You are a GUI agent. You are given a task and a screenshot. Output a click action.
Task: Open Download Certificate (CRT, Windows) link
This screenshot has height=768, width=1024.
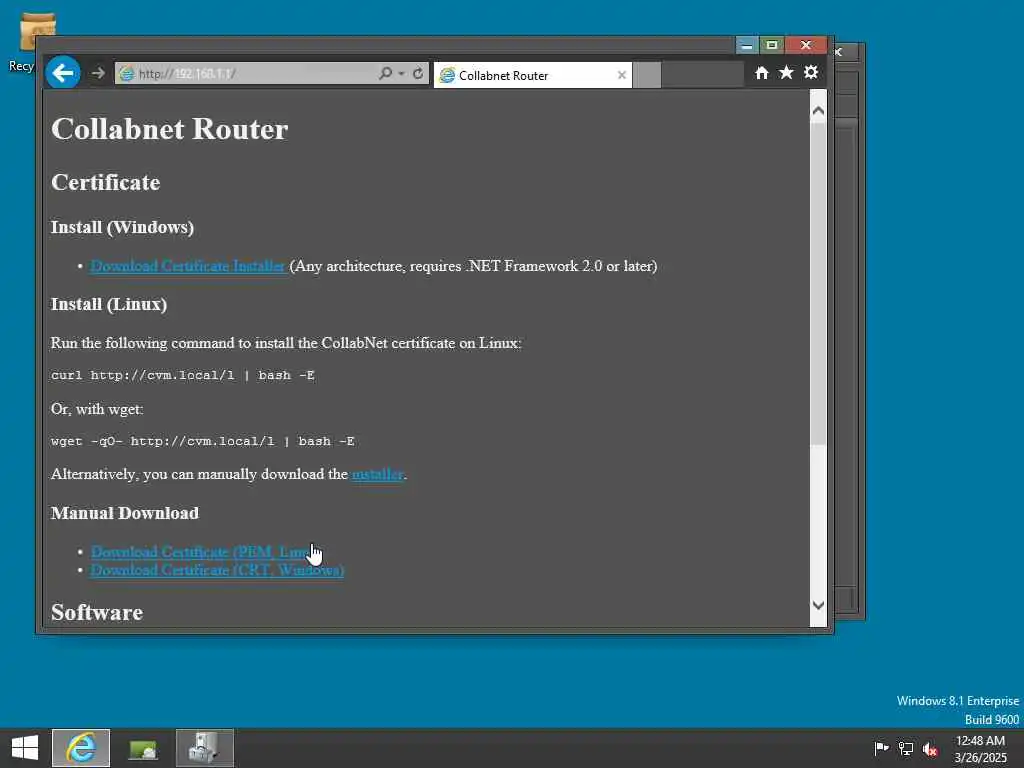pyautogui.click(x=217, y=570)
